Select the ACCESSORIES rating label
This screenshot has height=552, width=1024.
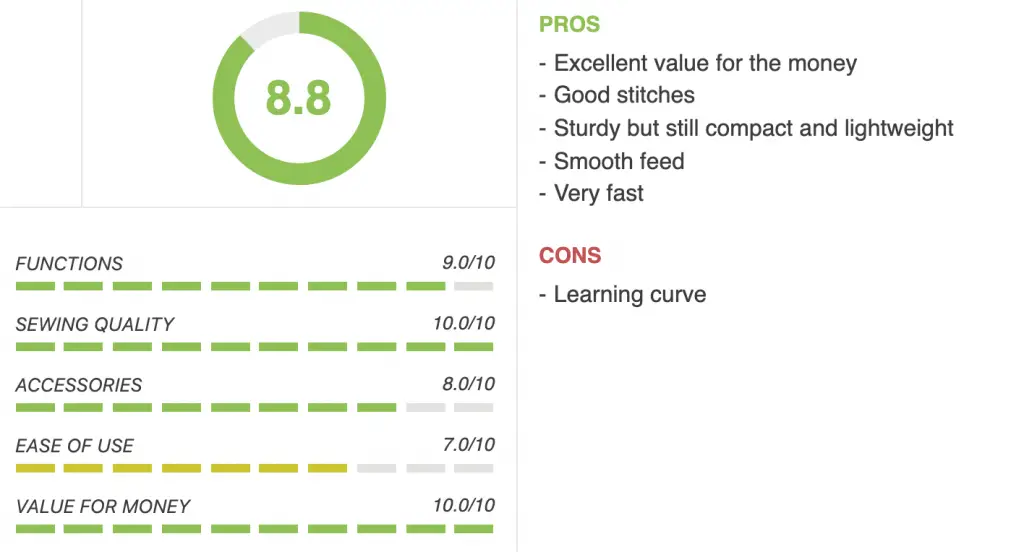click(x=78, y=385)
